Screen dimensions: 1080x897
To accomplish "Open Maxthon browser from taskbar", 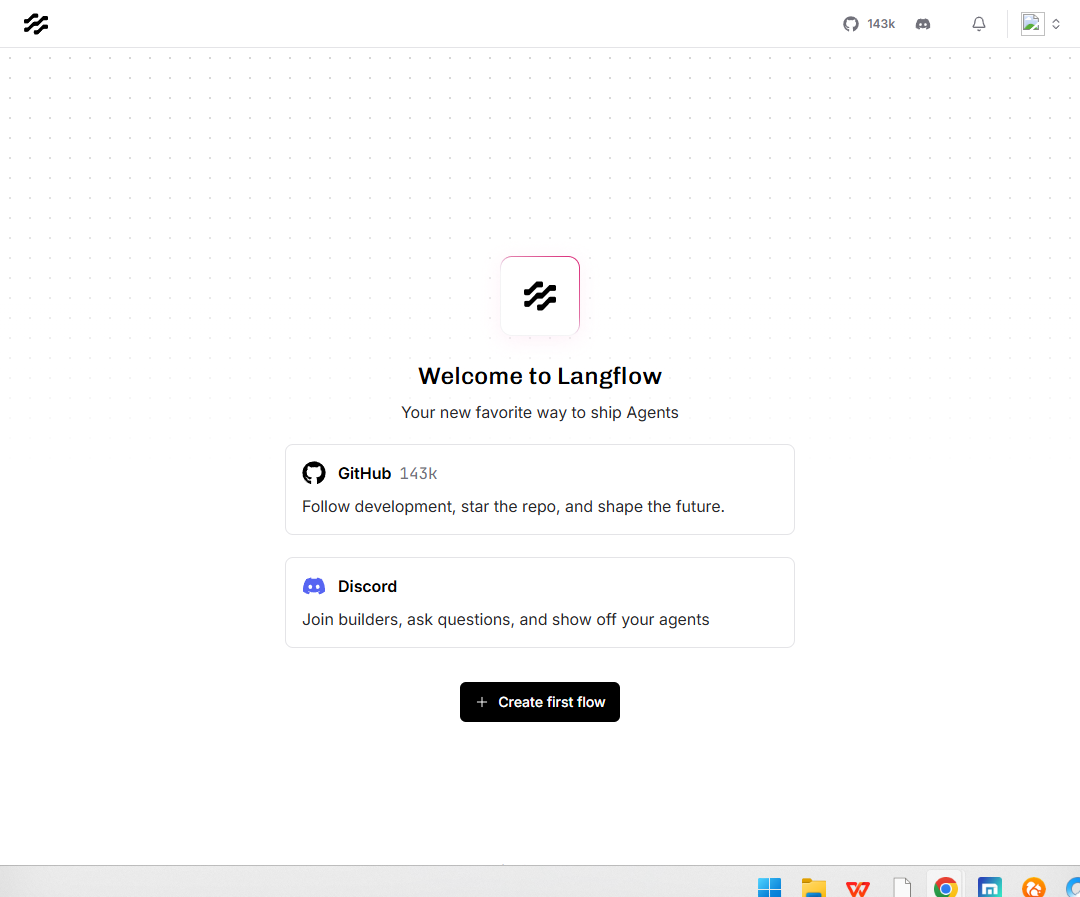I will 990,887.
